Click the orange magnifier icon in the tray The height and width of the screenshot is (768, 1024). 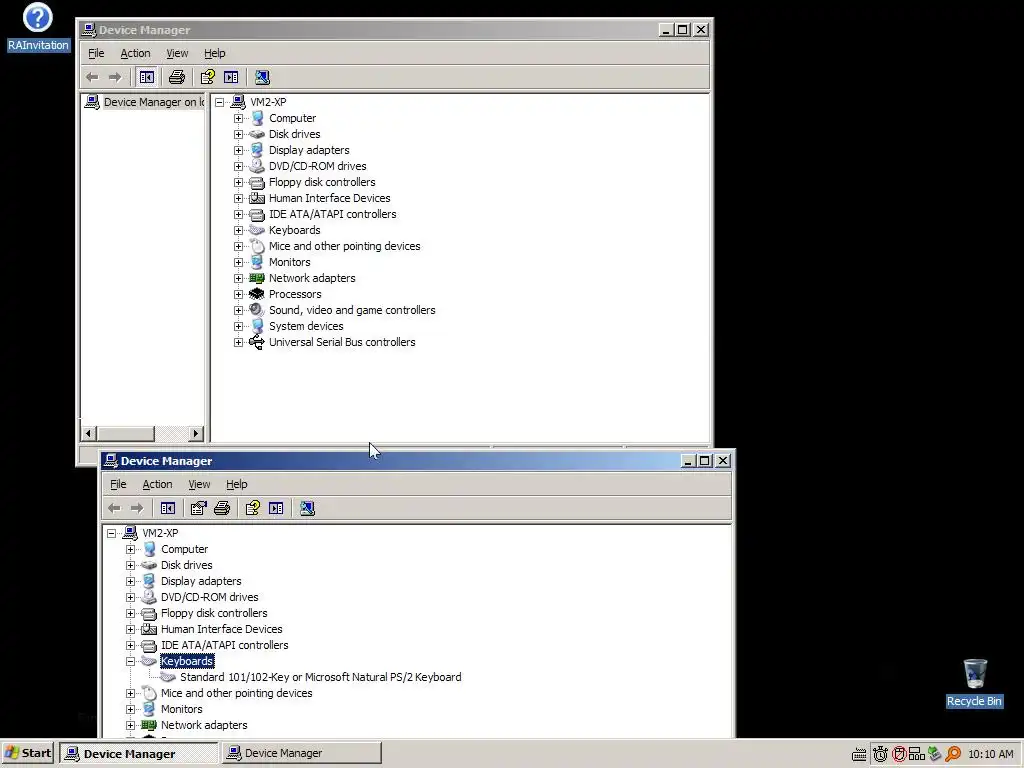(953, 754)
